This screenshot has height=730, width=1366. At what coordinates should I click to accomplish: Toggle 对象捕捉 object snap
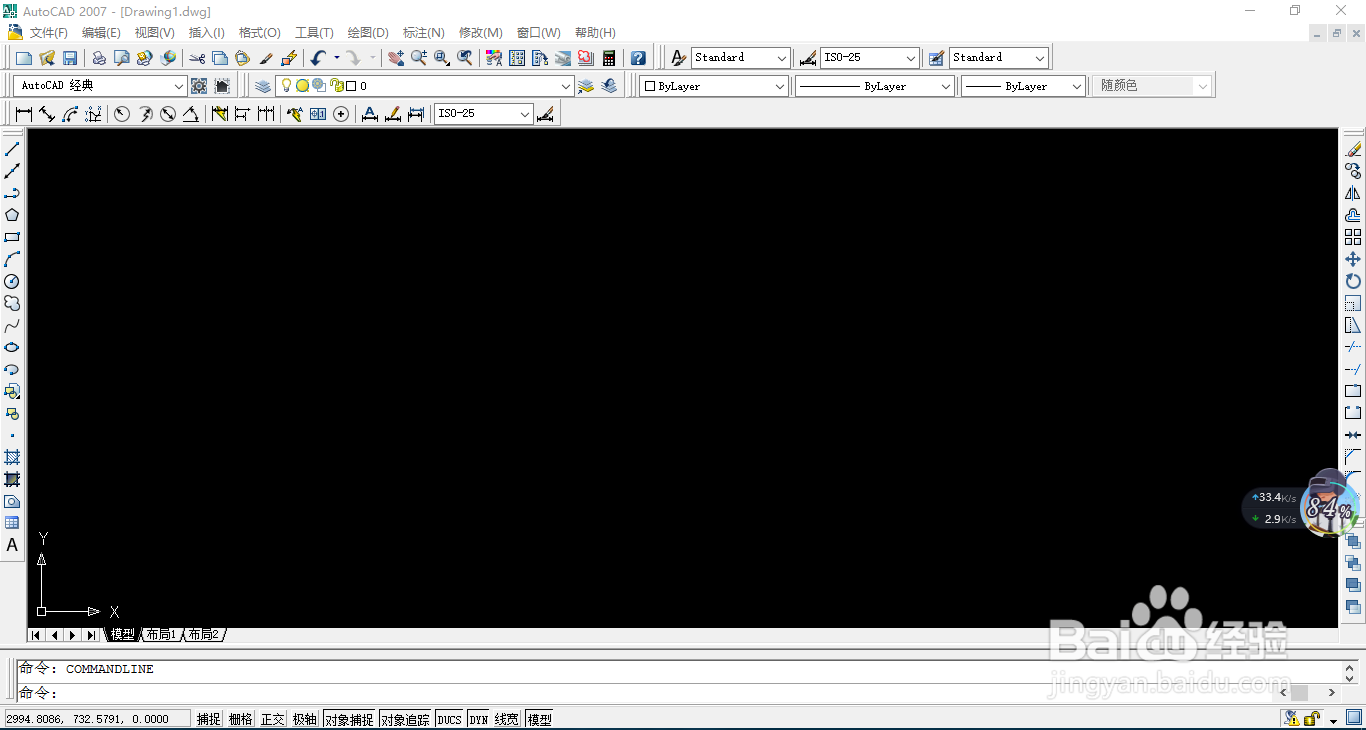pyautogui.click(x=349, y=719)
